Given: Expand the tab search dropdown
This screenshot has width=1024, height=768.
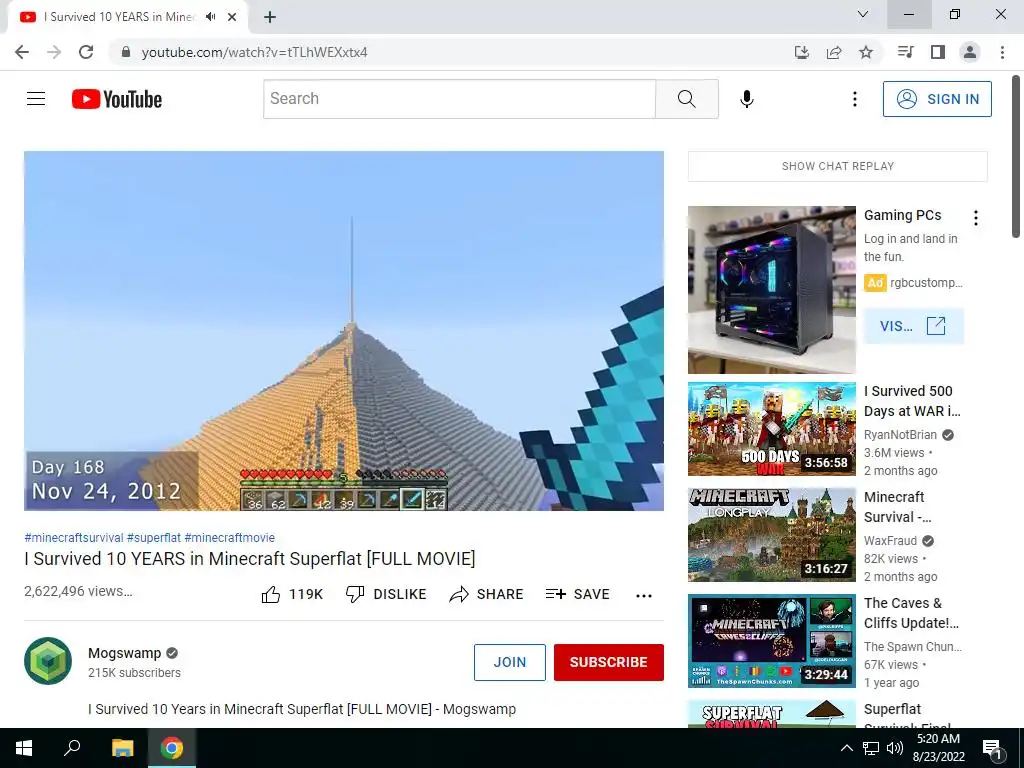Looking at the screenshot, I should pos(863,14).
